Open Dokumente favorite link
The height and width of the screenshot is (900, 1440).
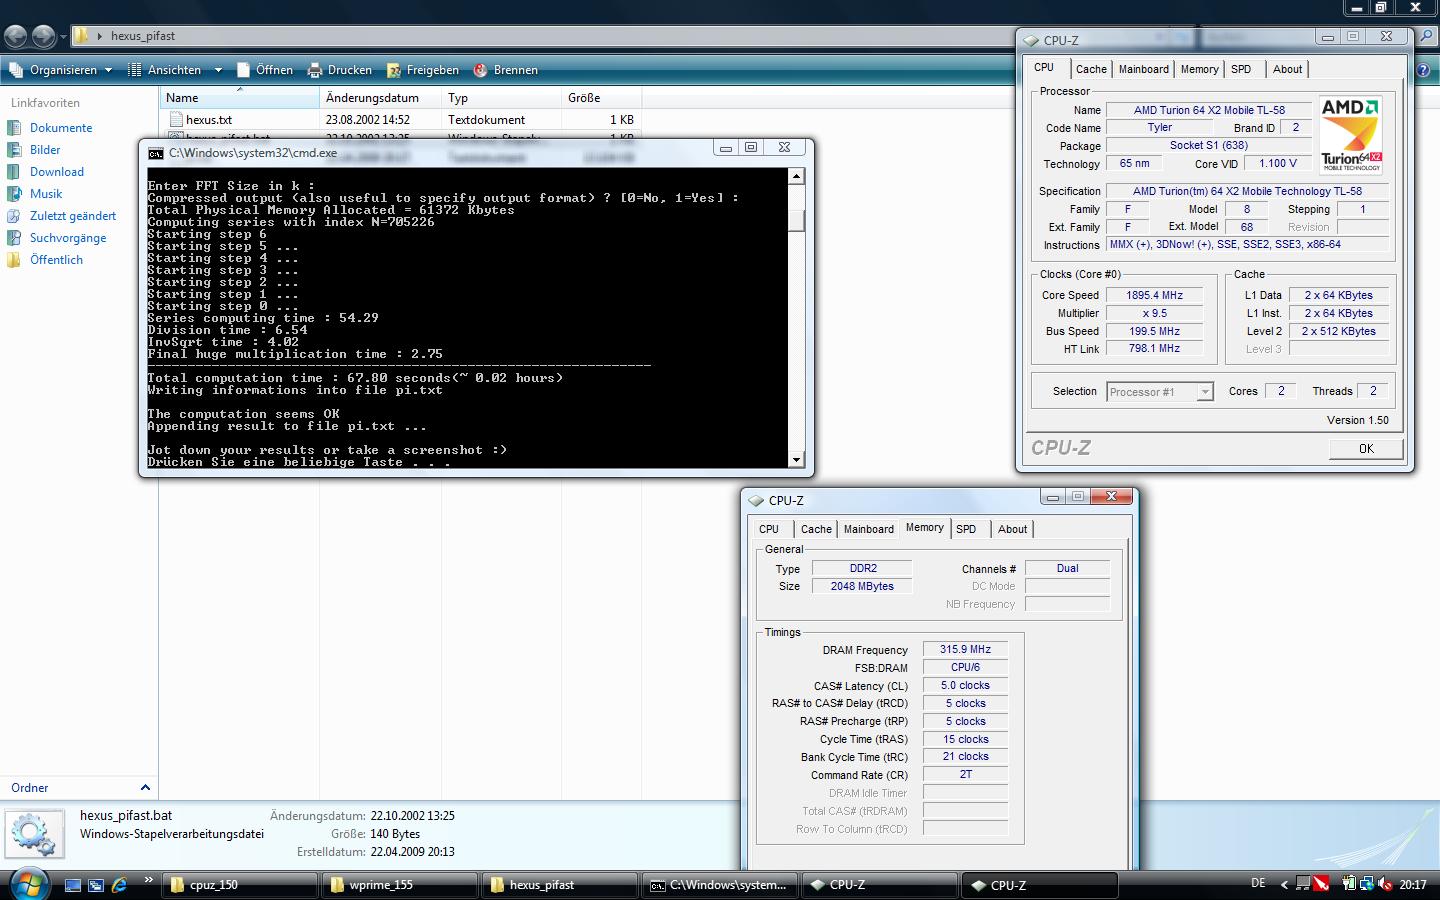click(61, 128)
